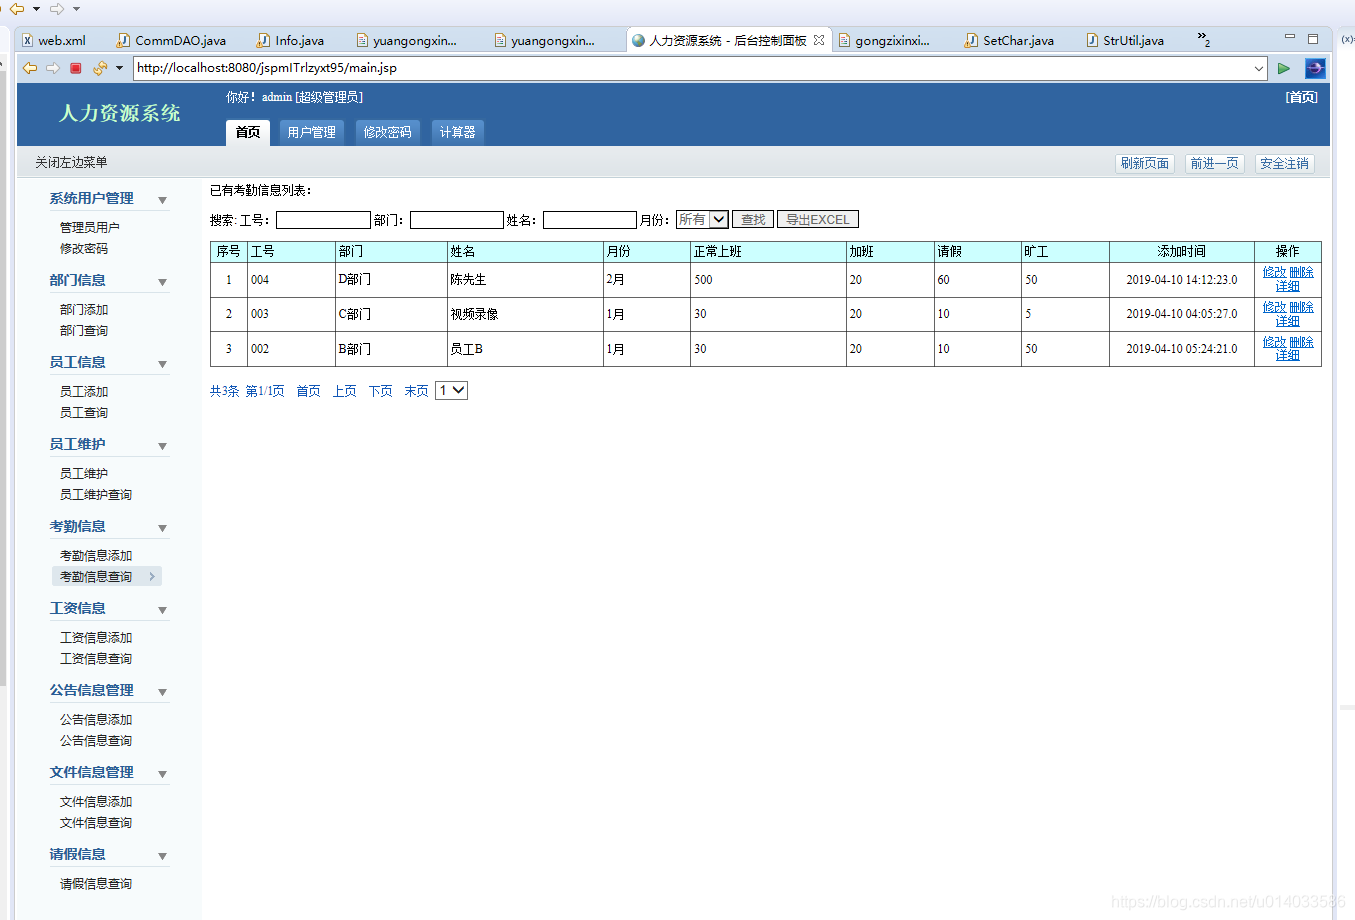
Task: Click the Eclipse forward navigation arrow at top
Action: (x=57, y=9)
